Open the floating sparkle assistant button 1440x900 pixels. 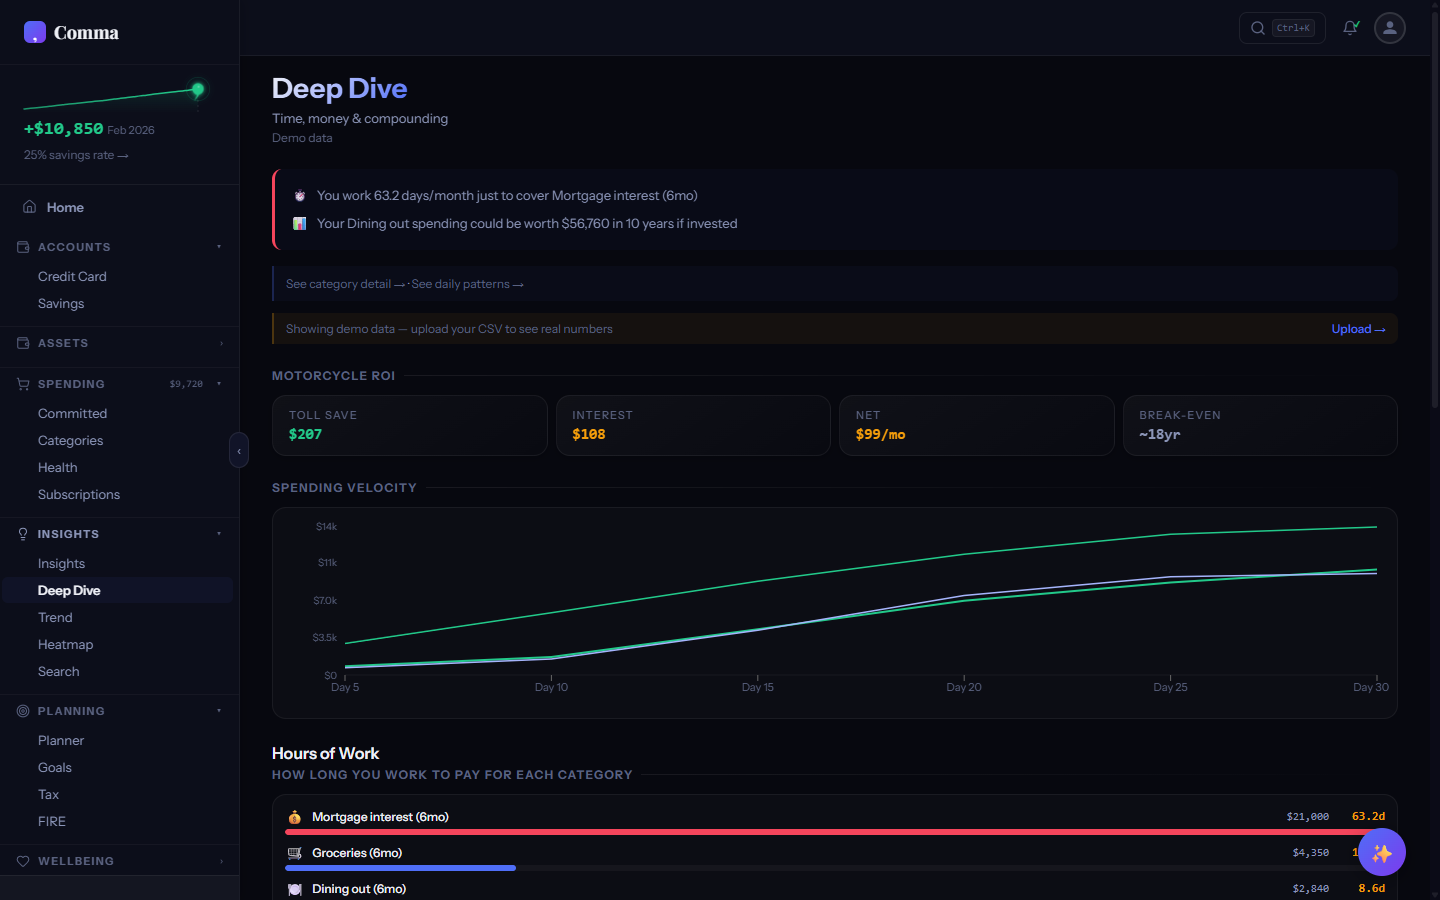[1382, 852]
